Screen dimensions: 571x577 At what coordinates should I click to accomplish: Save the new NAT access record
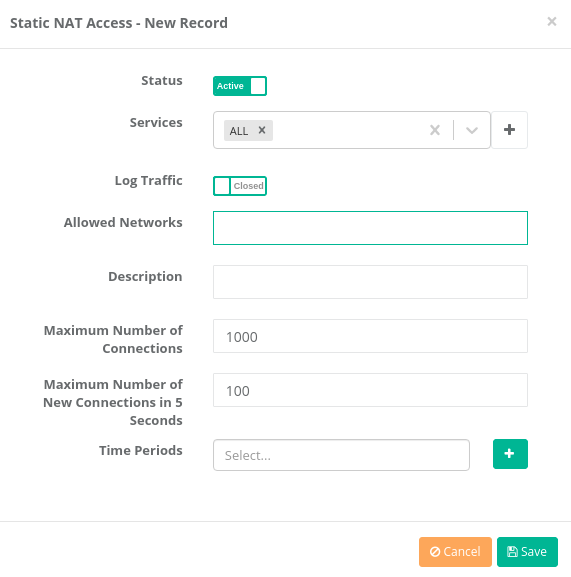point(527,552)
